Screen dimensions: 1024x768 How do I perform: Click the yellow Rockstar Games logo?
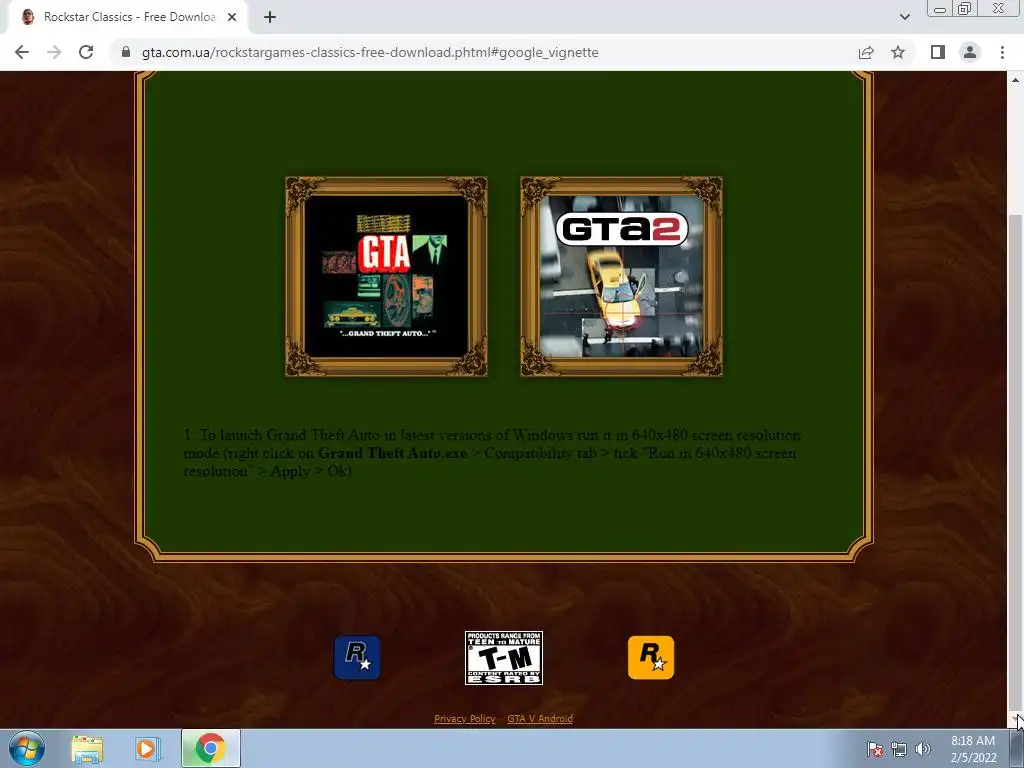tap(651, 657)
